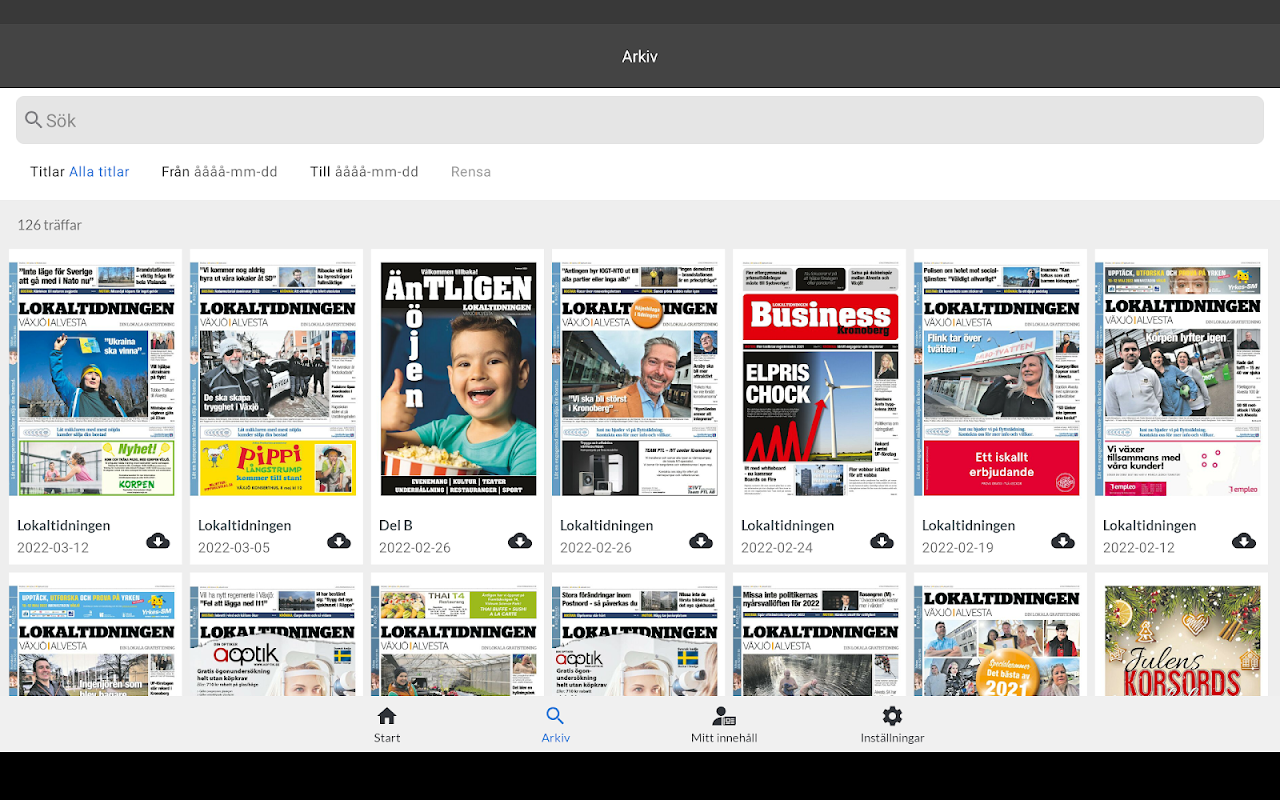Clear filters with Rensa
This screenshot has height=800, width=1280.
point(471,172)
